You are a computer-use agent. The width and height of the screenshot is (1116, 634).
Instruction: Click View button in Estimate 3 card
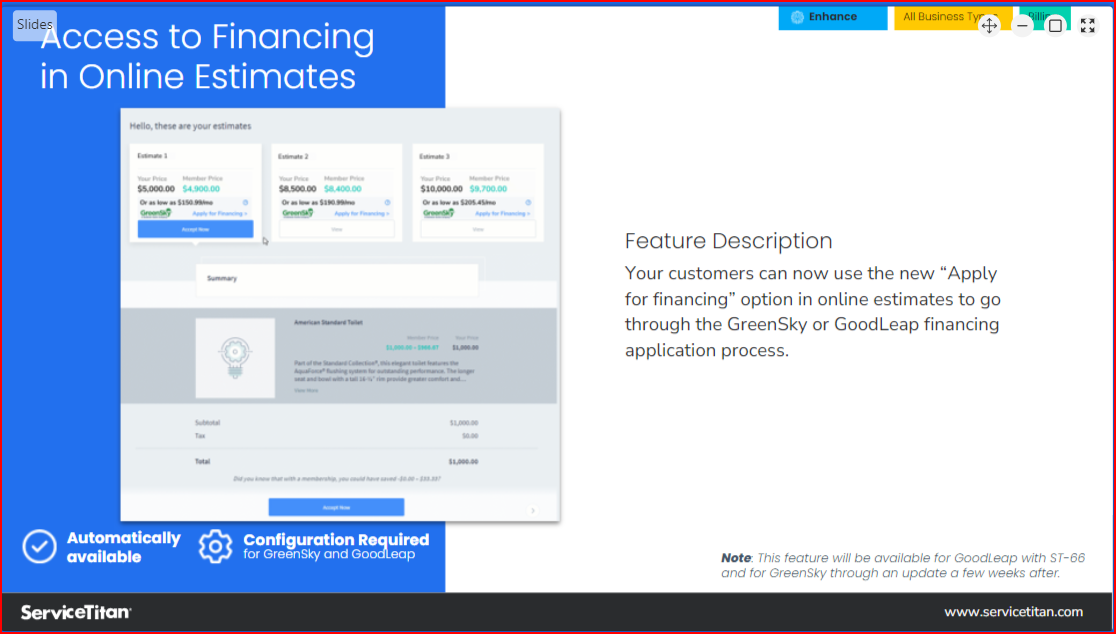tap(478, 229)
